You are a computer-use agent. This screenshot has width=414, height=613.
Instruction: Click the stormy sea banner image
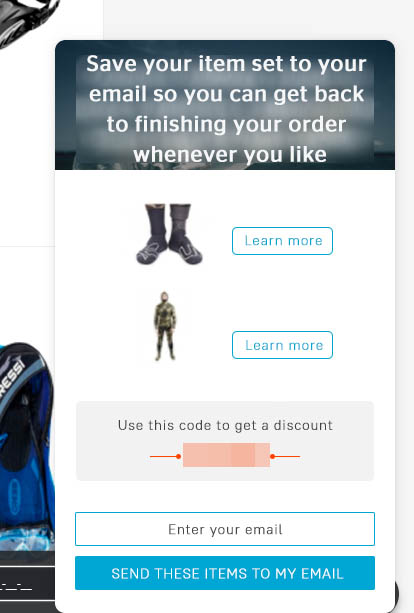[x=225, y=105]
